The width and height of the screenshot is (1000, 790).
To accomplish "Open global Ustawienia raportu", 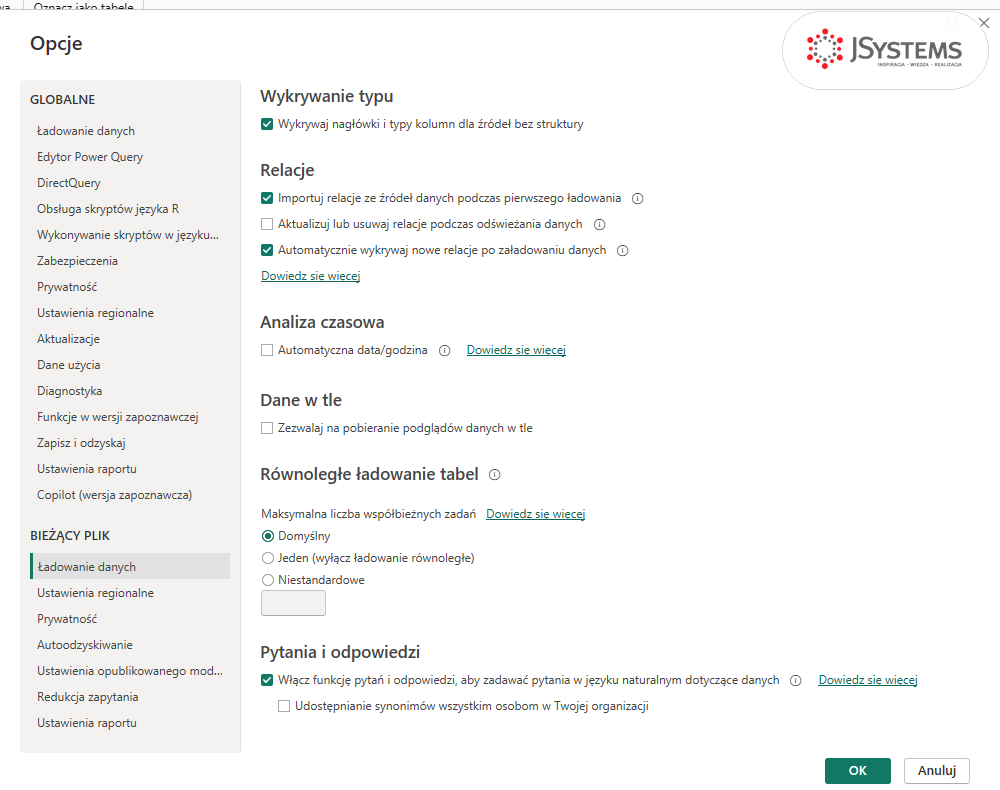I will click(130, 469).
